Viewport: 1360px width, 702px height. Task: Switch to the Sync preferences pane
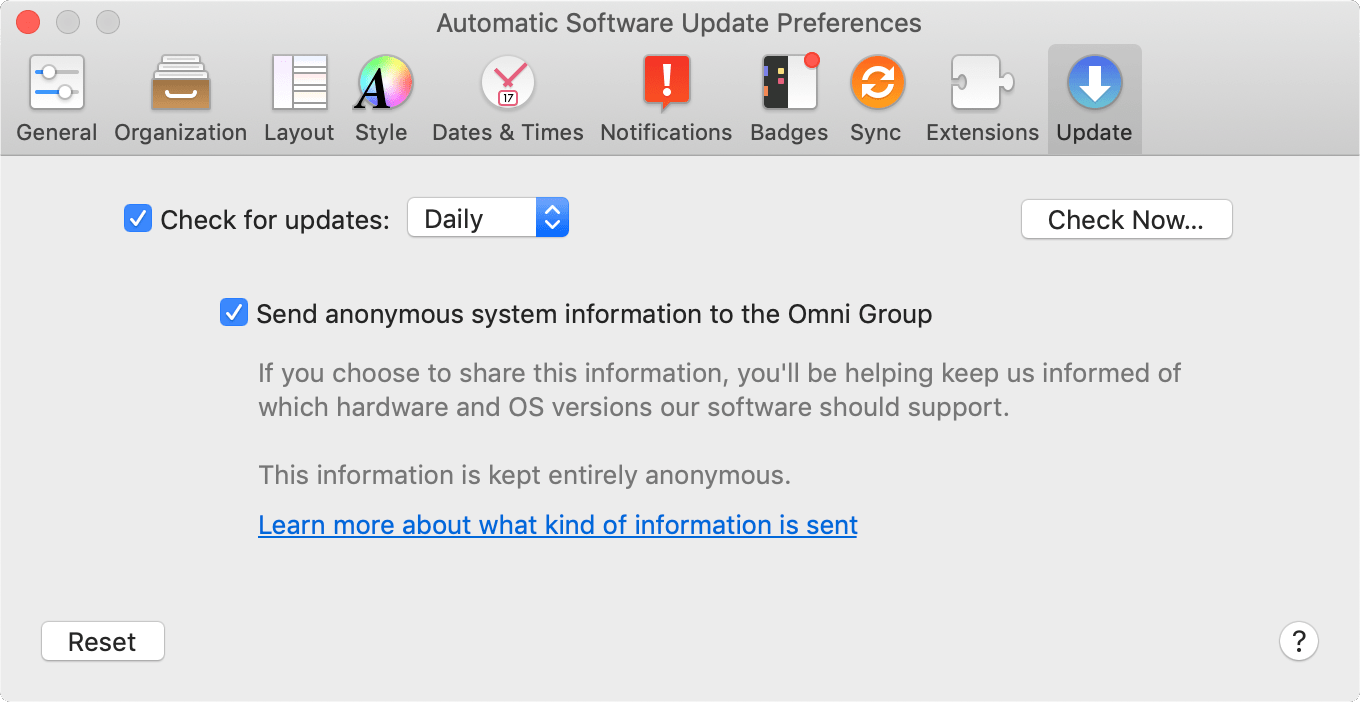click(x=876, y=100)
